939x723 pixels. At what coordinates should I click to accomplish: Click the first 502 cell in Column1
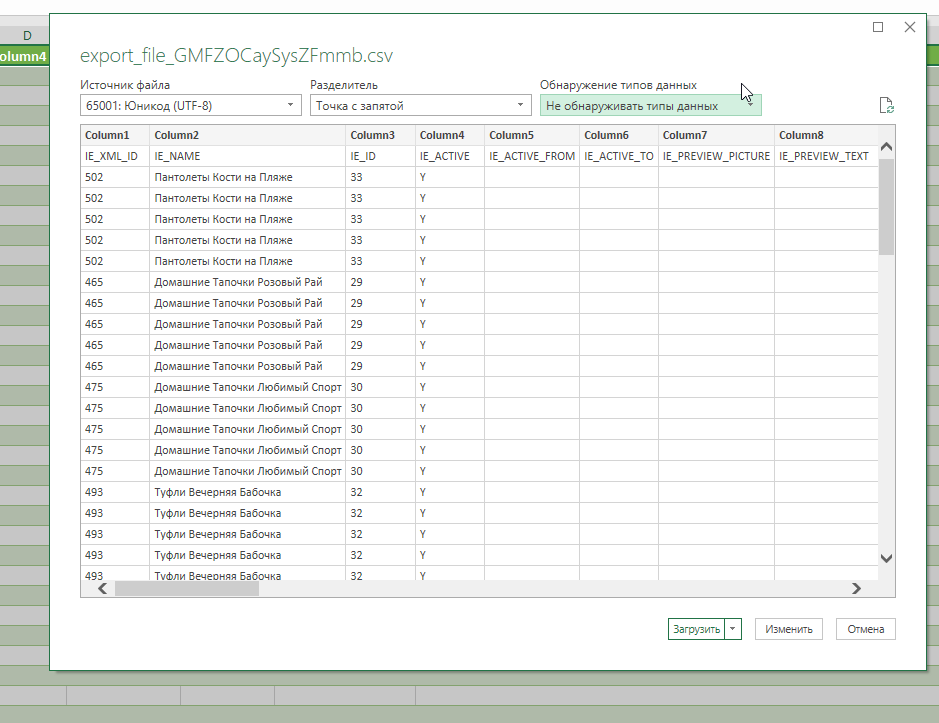click(x=115, y=177)
